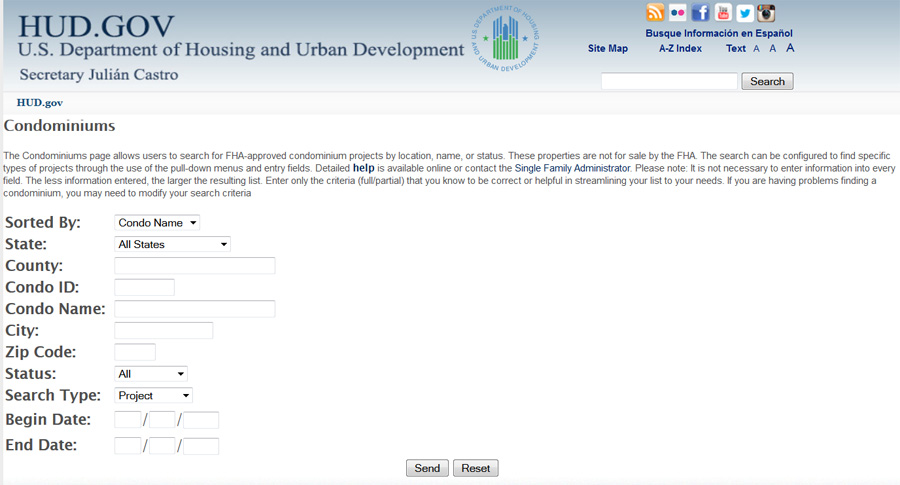The width and height of the screenshot is (900, 485).
Task: Click the End Date month field
Action: click(127, 446)
